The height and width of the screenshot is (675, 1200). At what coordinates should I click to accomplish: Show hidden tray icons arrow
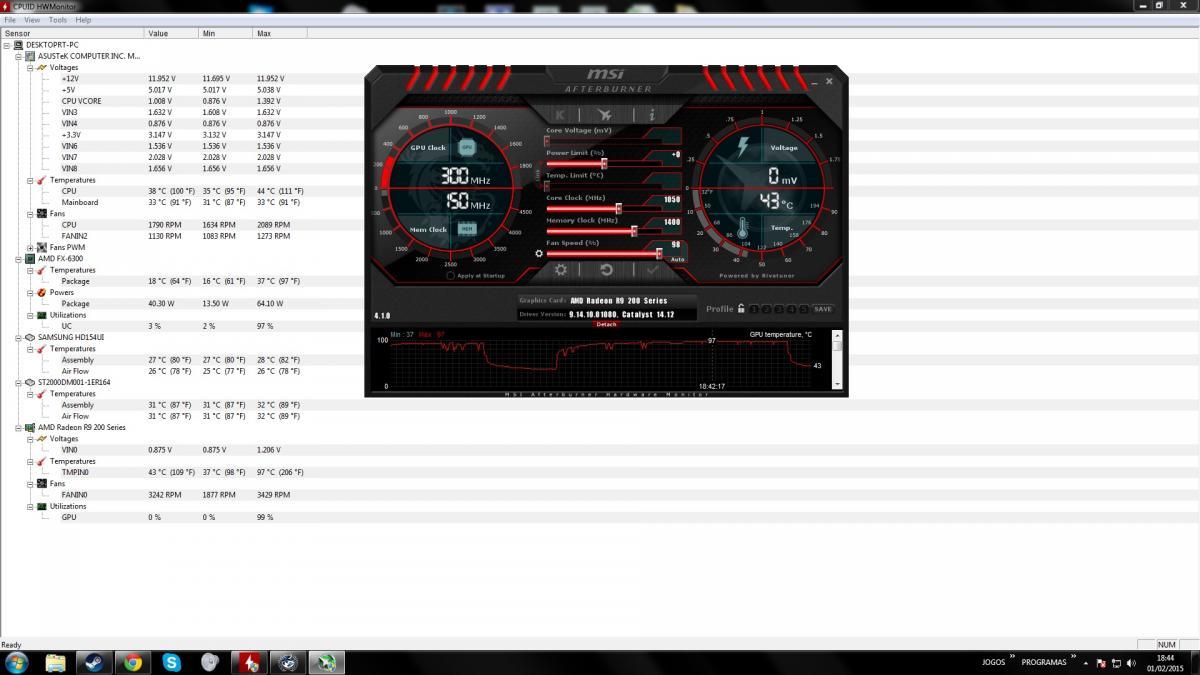point(1088,663)
